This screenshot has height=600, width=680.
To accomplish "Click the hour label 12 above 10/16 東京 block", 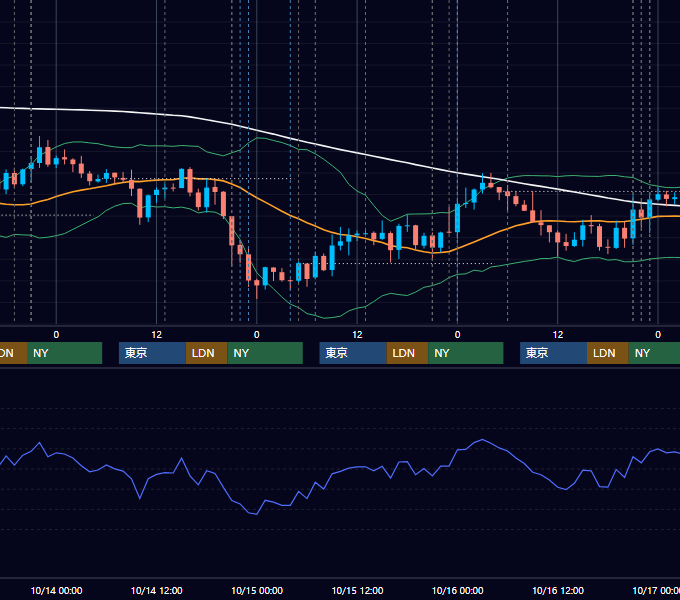I will click(x=558, y=335).
